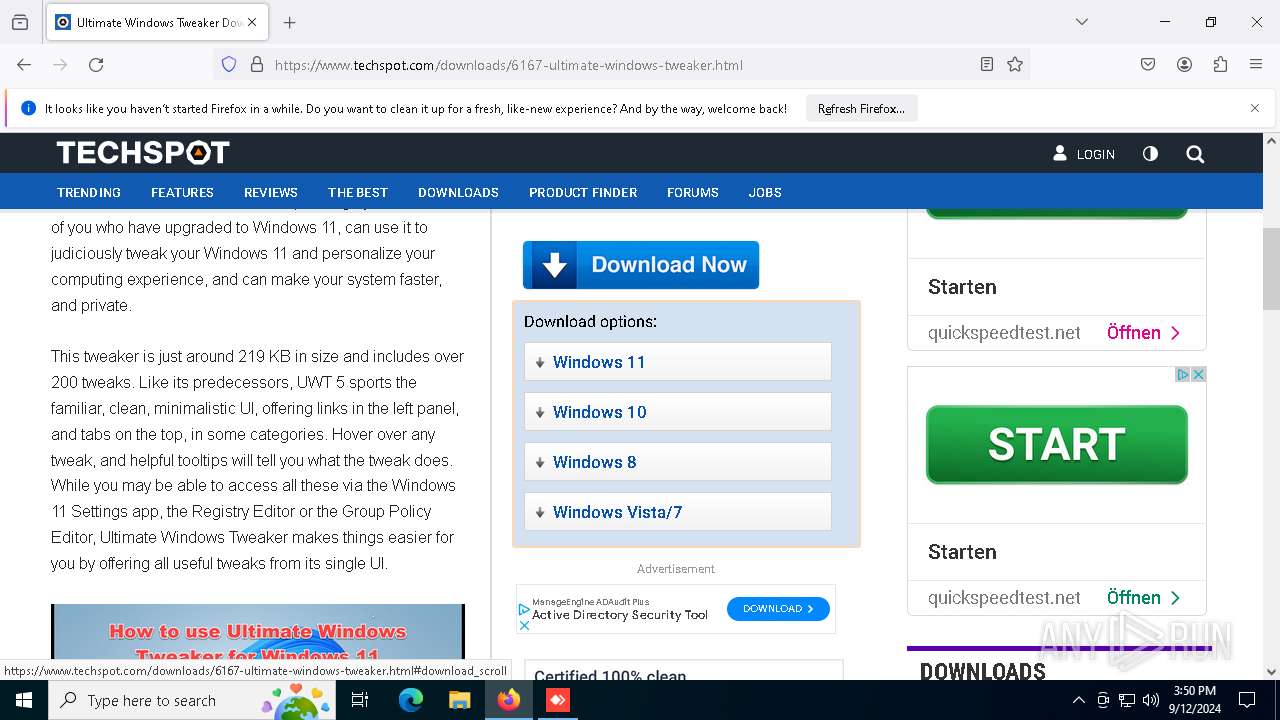Screen dimensions: 1280x720
Task: Show site security padlock info
Action: 257,65
